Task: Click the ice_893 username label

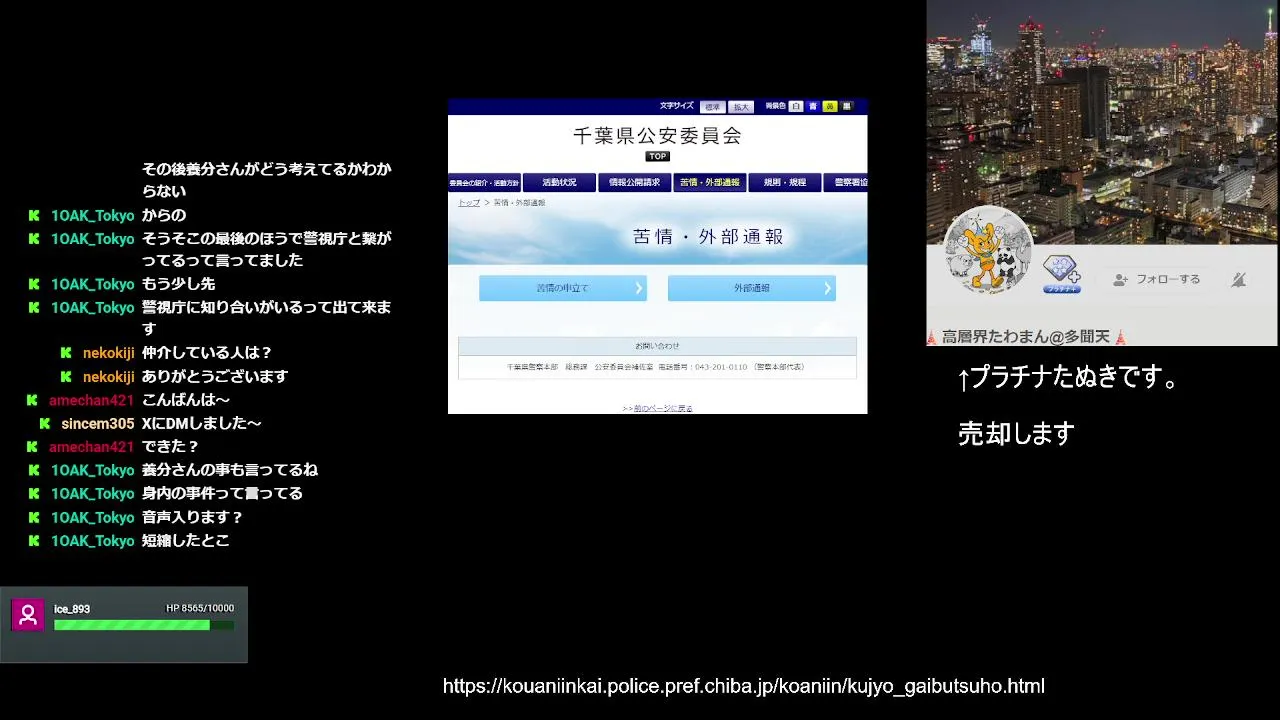Action: tap(72, 609)
